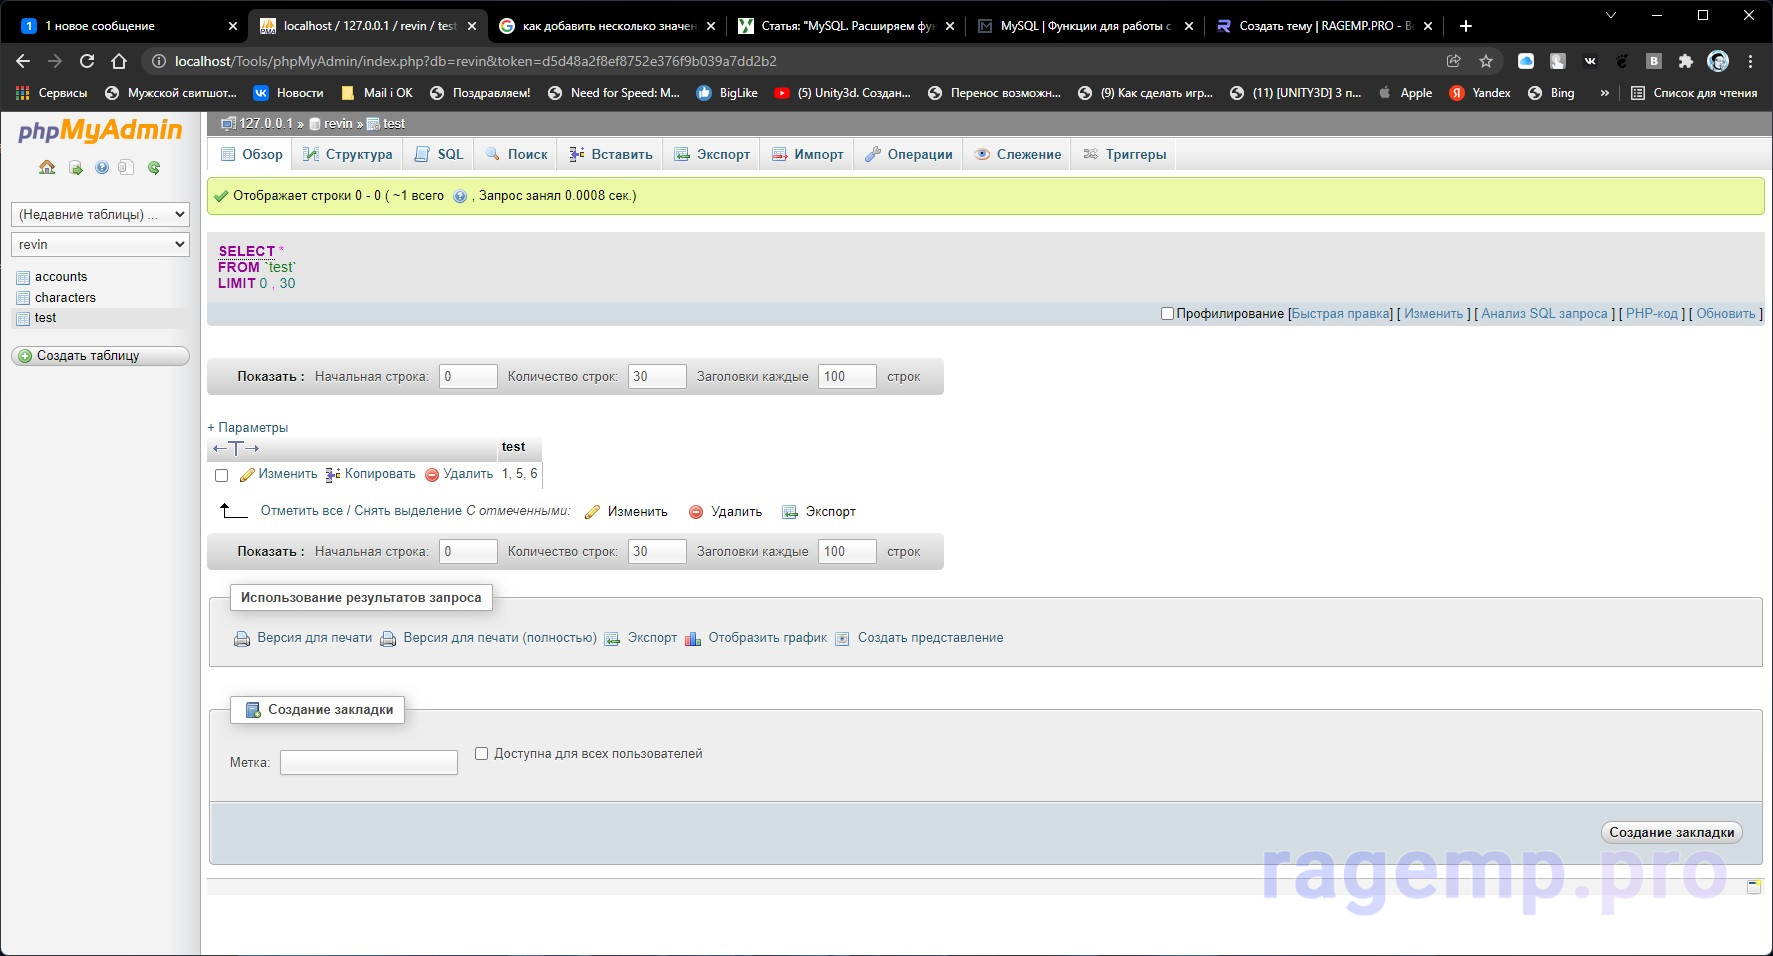
Task: Open the recent tables dropdown
Action: 100,215
